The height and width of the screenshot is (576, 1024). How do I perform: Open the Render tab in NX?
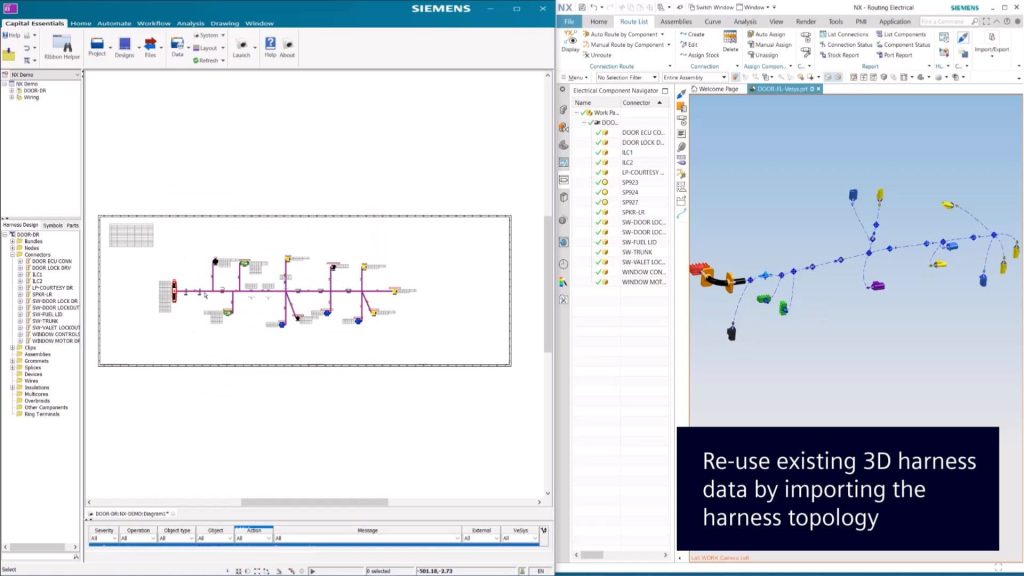(807, 22)
